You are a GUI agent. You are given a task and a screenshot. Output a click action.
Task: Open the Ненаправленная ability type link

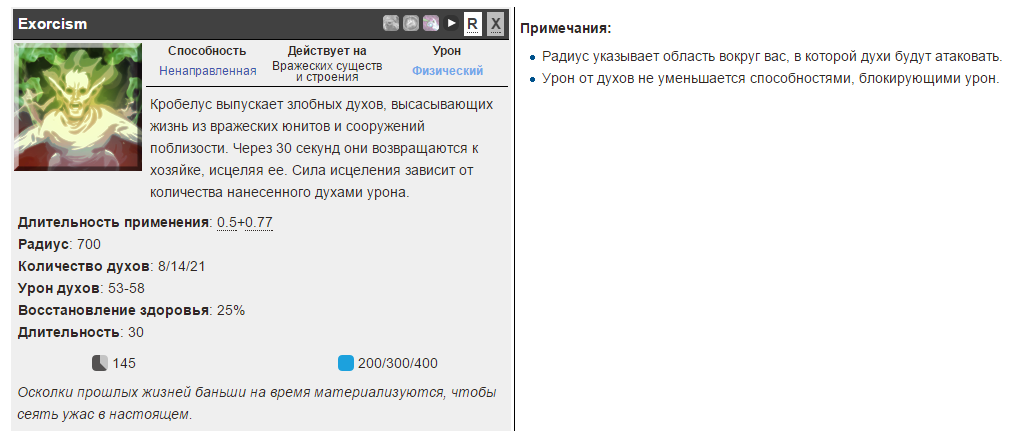[x=207, y=71]
